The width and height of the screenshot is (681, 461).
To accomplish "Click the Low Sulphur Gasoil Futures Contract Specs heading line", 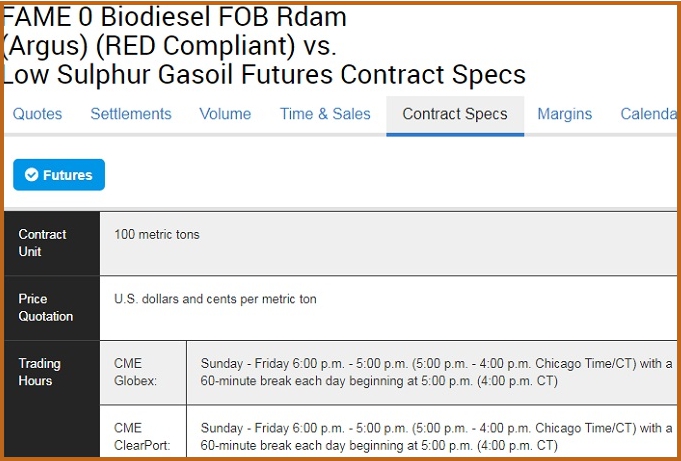I will (x=264, y=74).
